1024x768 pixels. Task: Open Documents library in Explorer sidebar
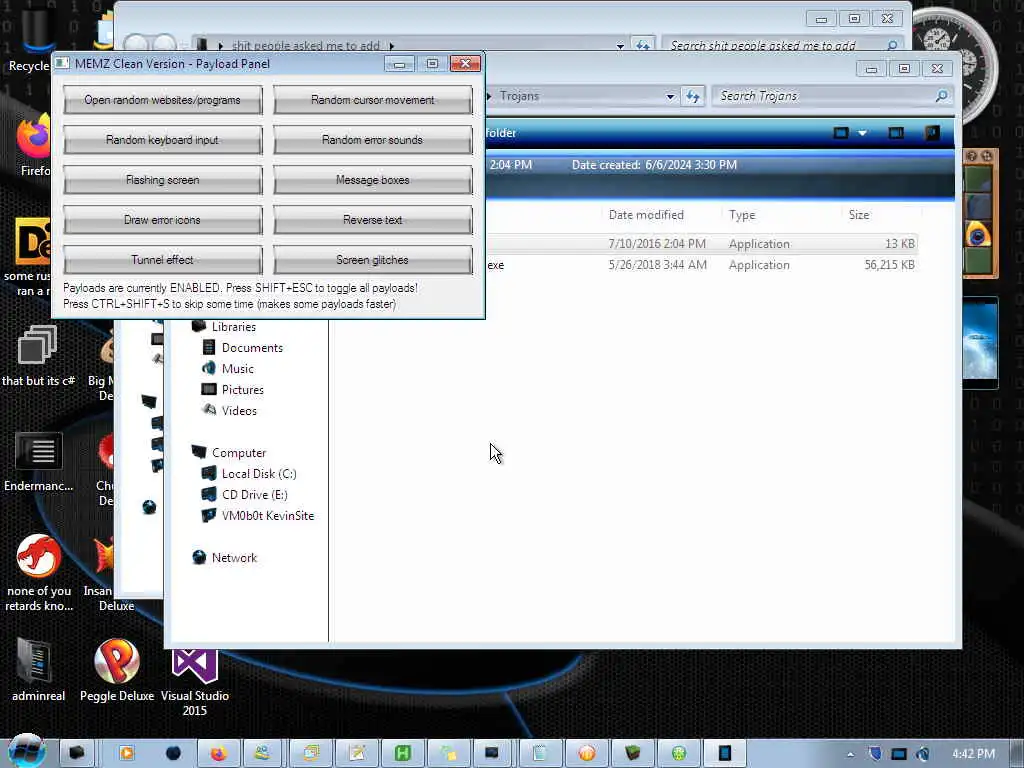click(252, 347)
